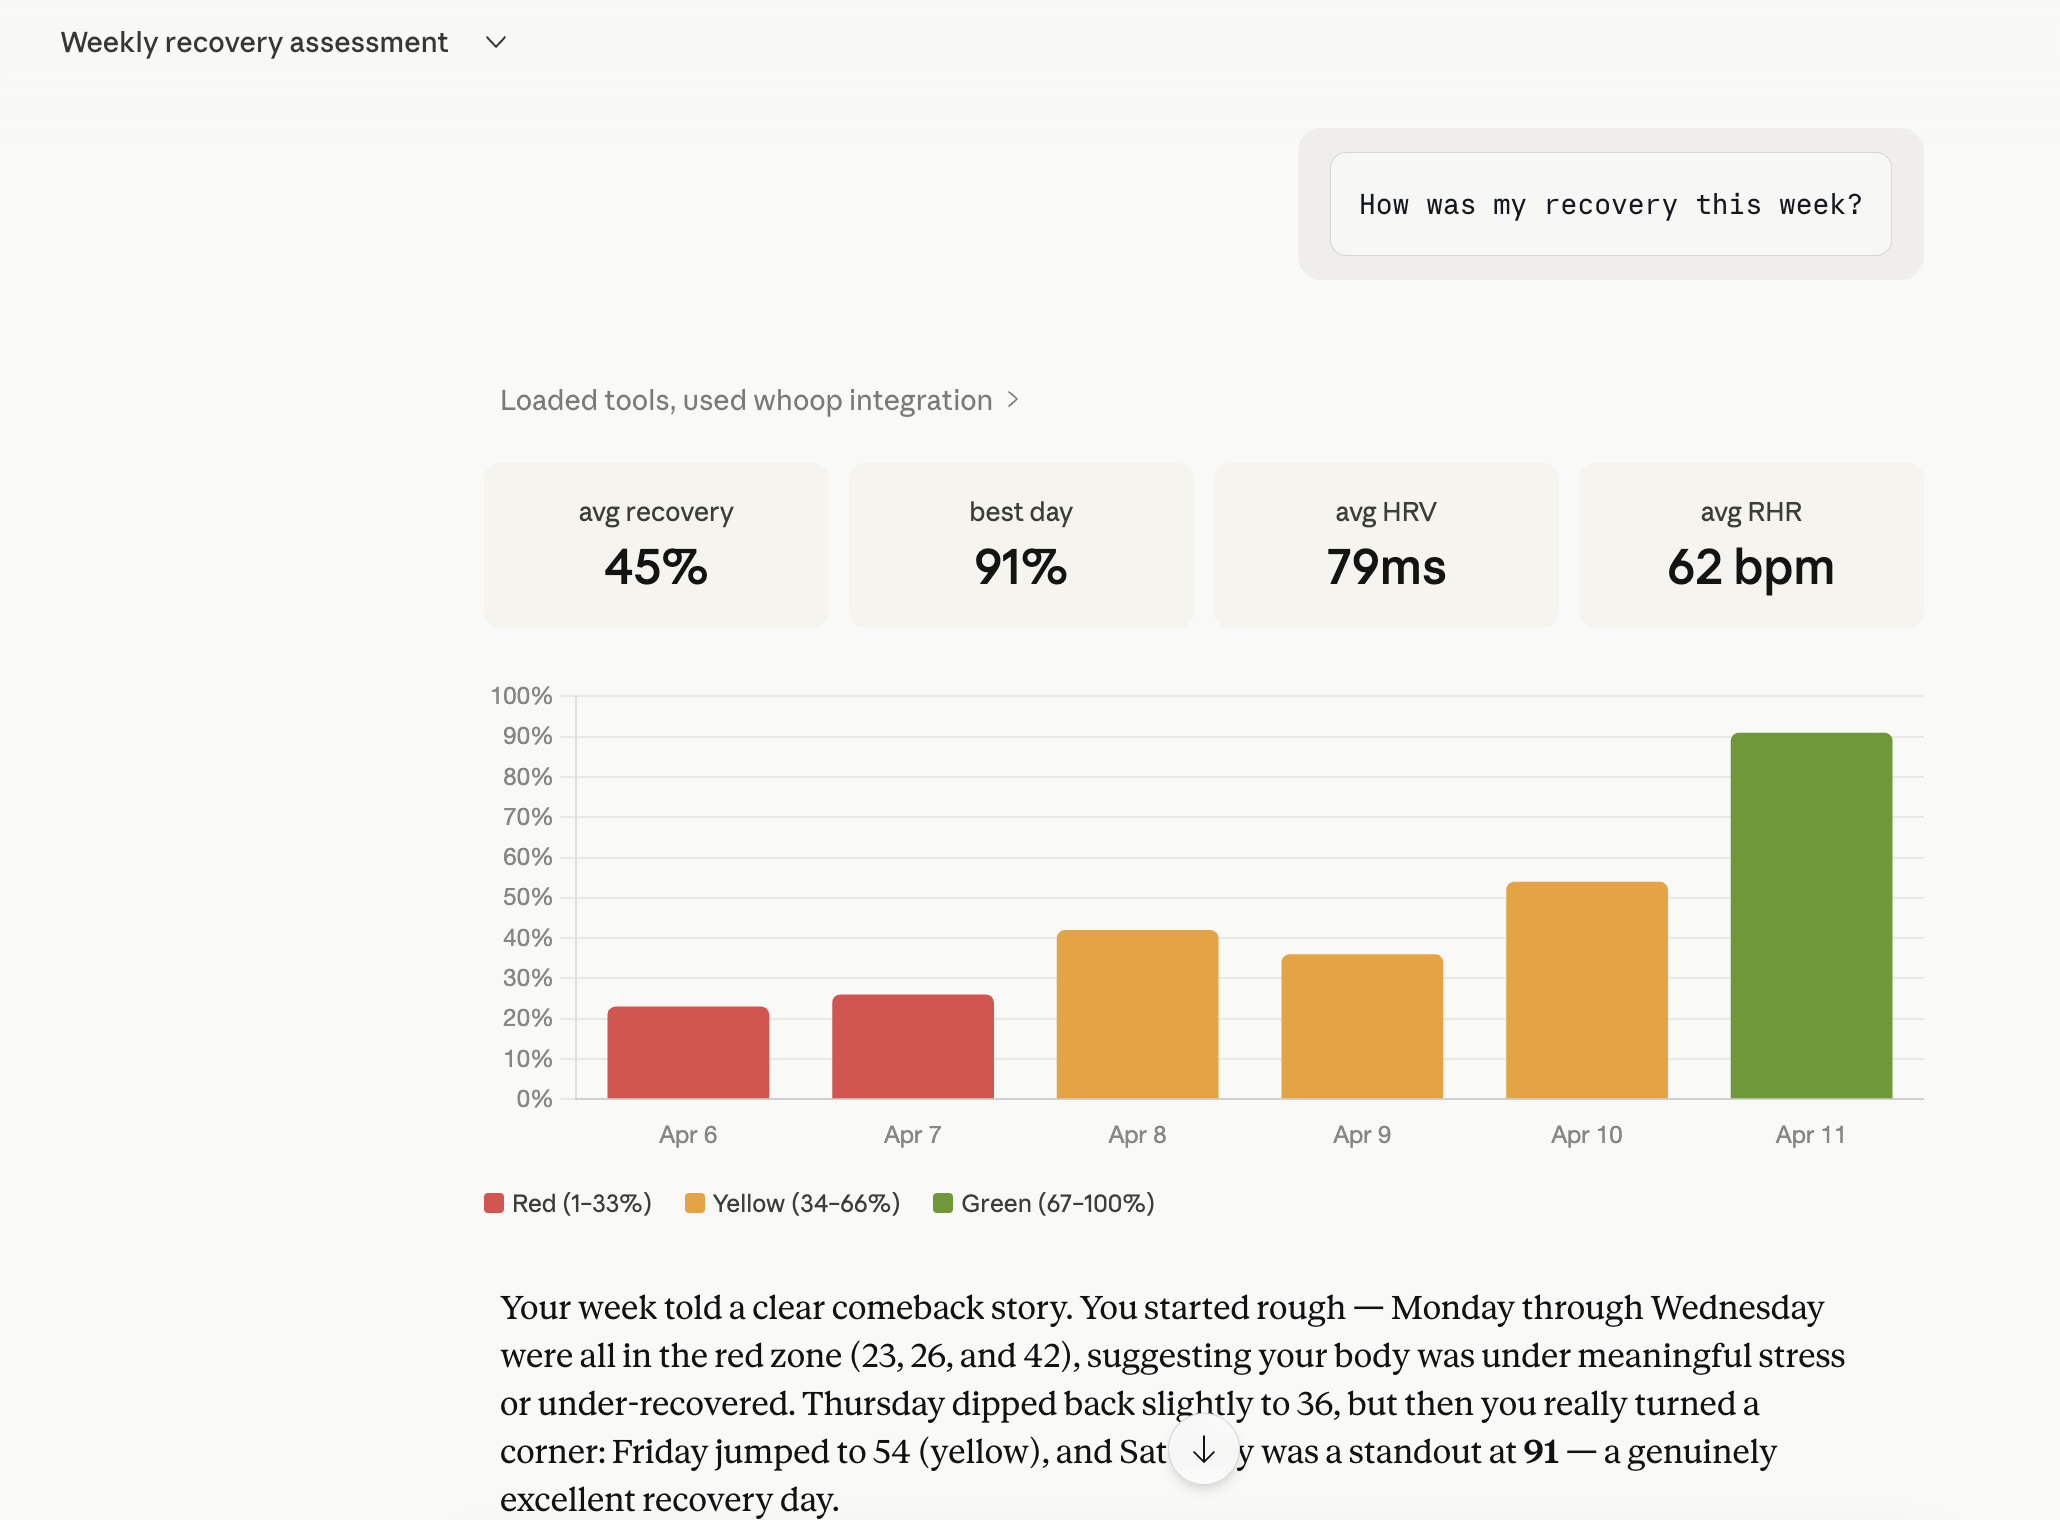Select the avg RHR stat card
This screenshot has height=1520, width=2060.
[1751, 545]
